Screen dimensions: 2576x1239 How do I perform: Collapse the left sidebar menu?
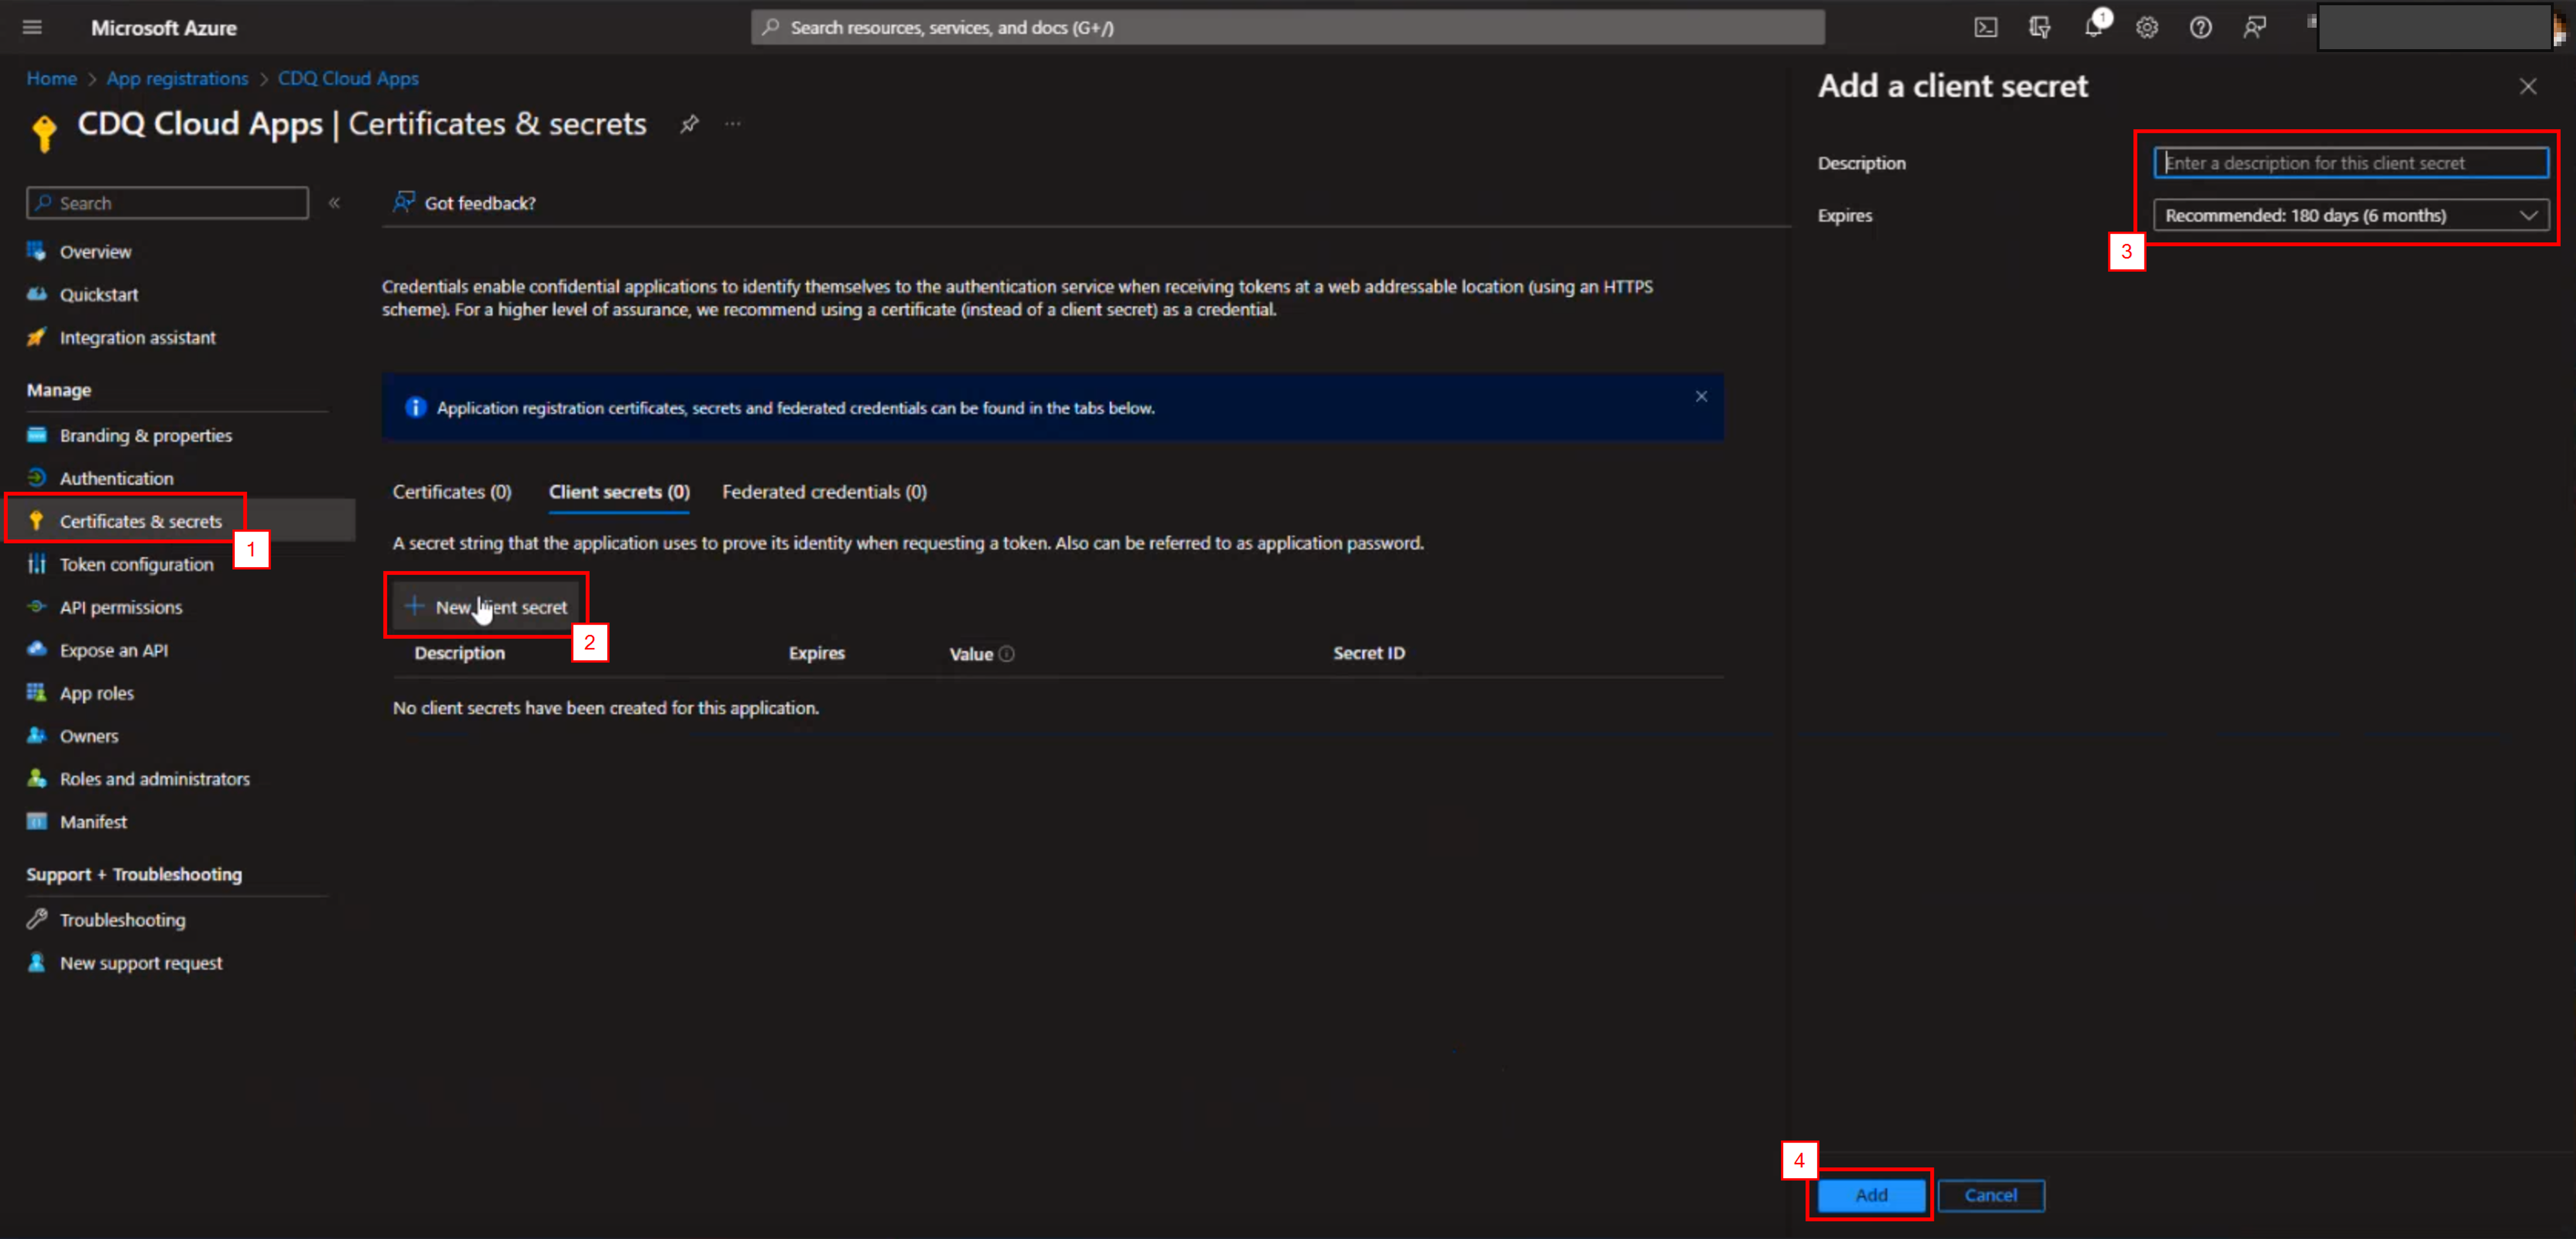[x=334, y=203]
